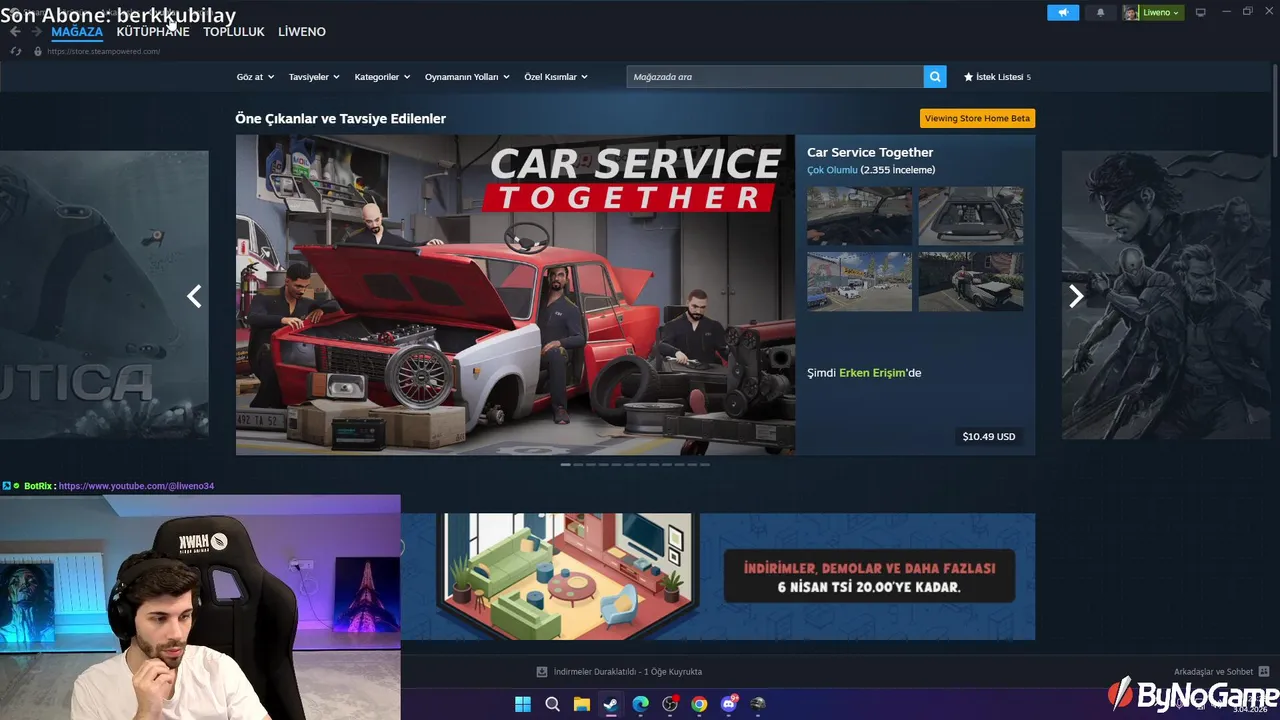Open File Explorer from the taskbar
The height and width of the screenshot is (720, 1280).
(581, 704)
